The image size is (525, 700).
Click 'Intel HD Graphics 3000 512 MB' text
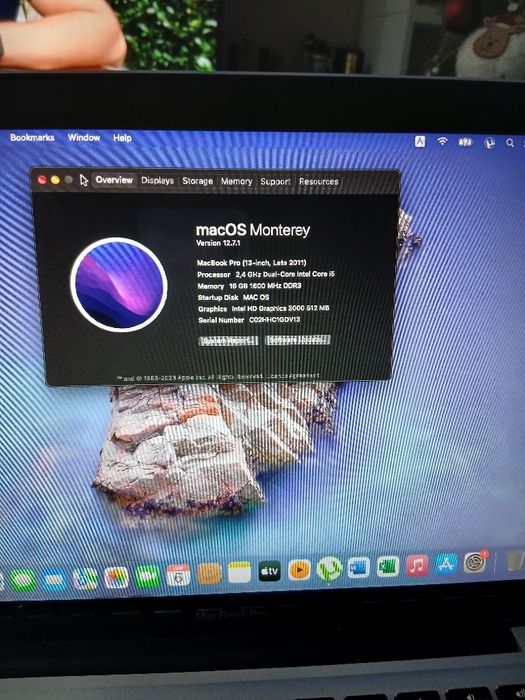click(x=280, y=308)
